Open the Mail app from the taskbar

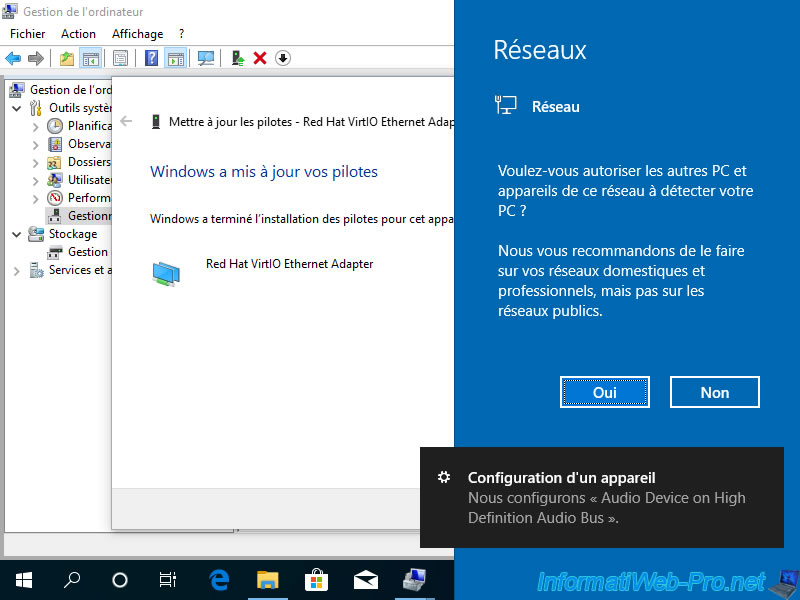365,580
